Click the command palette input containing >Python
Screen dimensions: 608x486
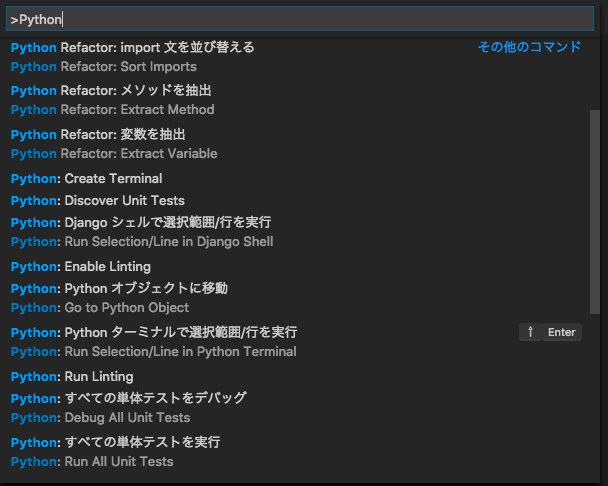tap(300, 19)
